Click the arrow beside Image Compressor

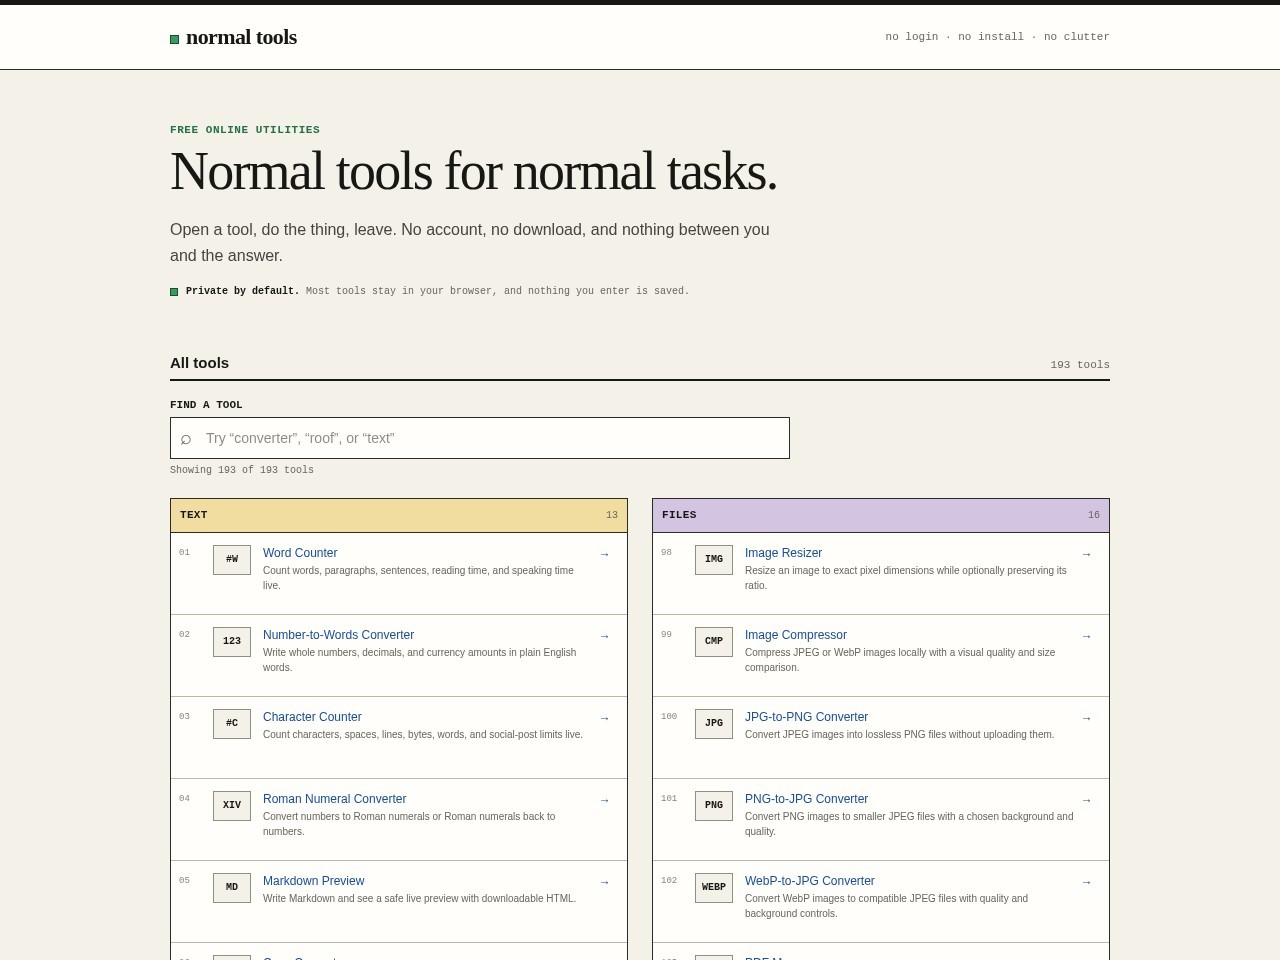click(x=1086, y=636)
